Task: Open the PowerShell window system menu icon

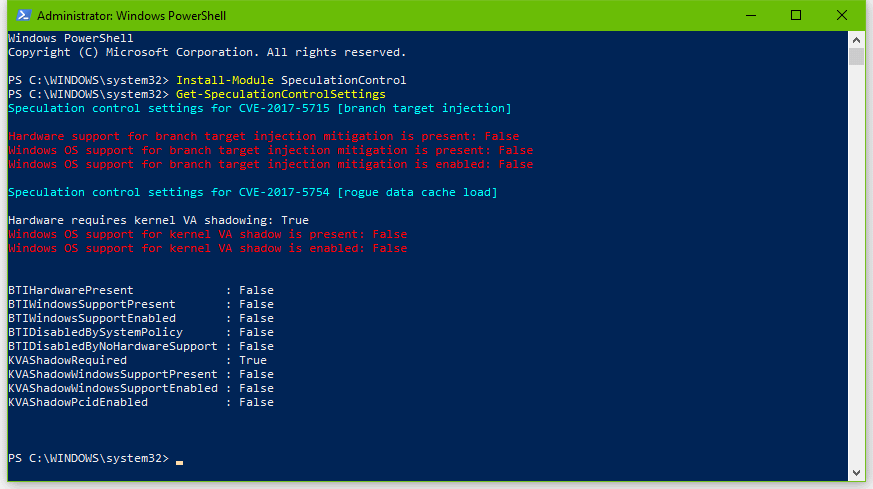Action: pos(19,15)
